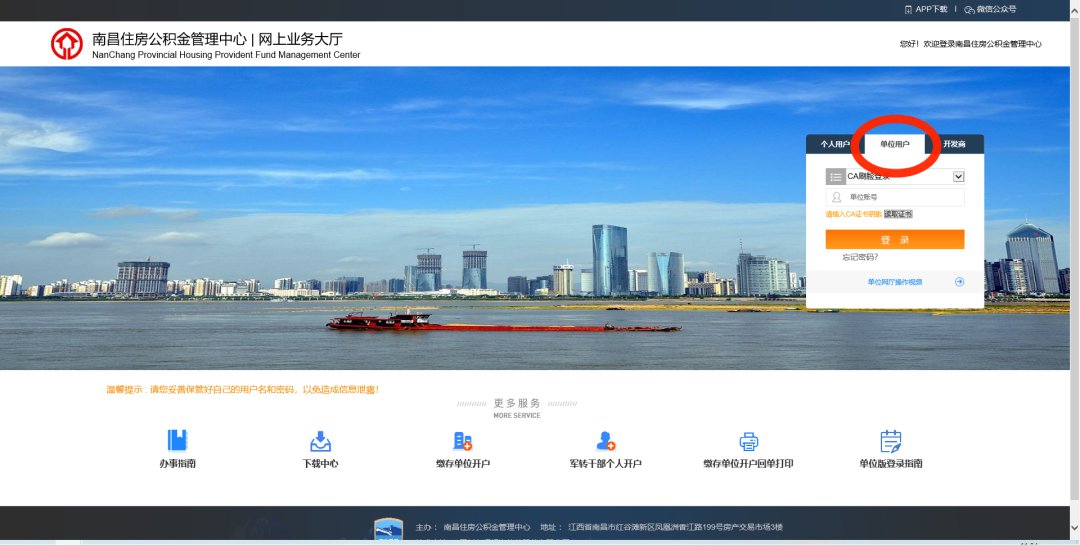
Task: Click the orange 登录 button
Action: 895,240
